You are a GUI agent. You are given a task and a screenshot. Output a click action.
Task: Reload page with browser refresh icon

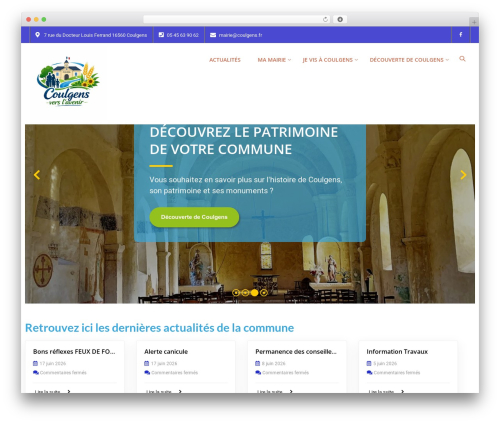tap(325, 19)
